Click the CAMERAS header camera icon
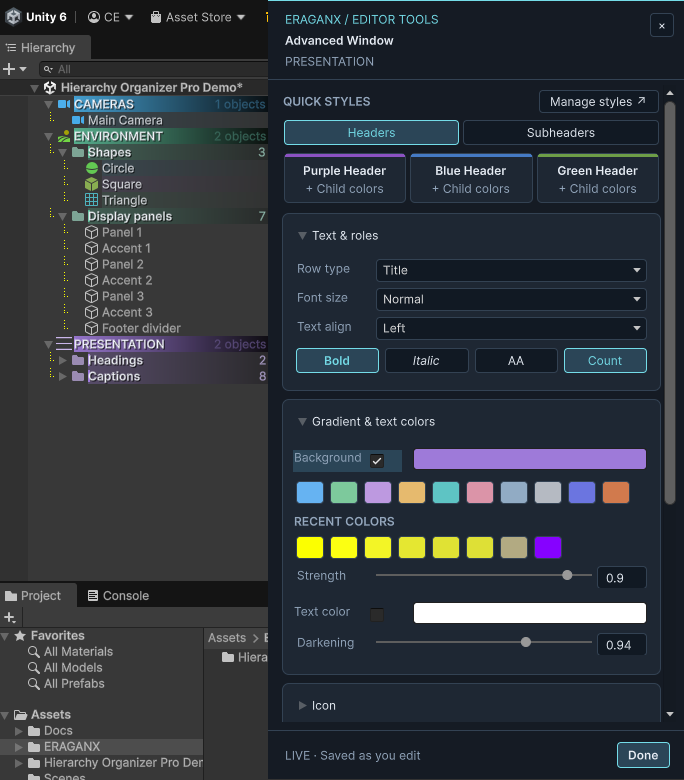The image size is (684, 780). coord(64,104)
